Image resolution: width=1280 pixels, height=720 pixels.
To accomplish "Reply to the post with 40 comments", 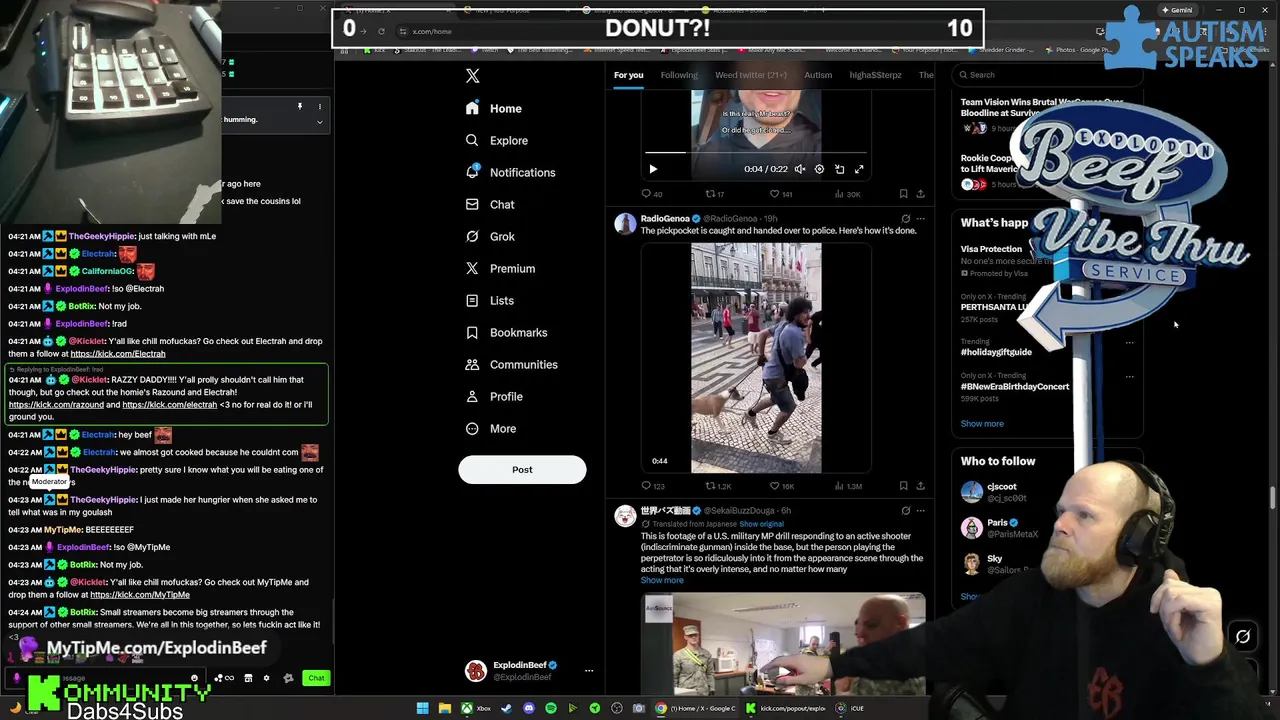I will pos(651,194).
